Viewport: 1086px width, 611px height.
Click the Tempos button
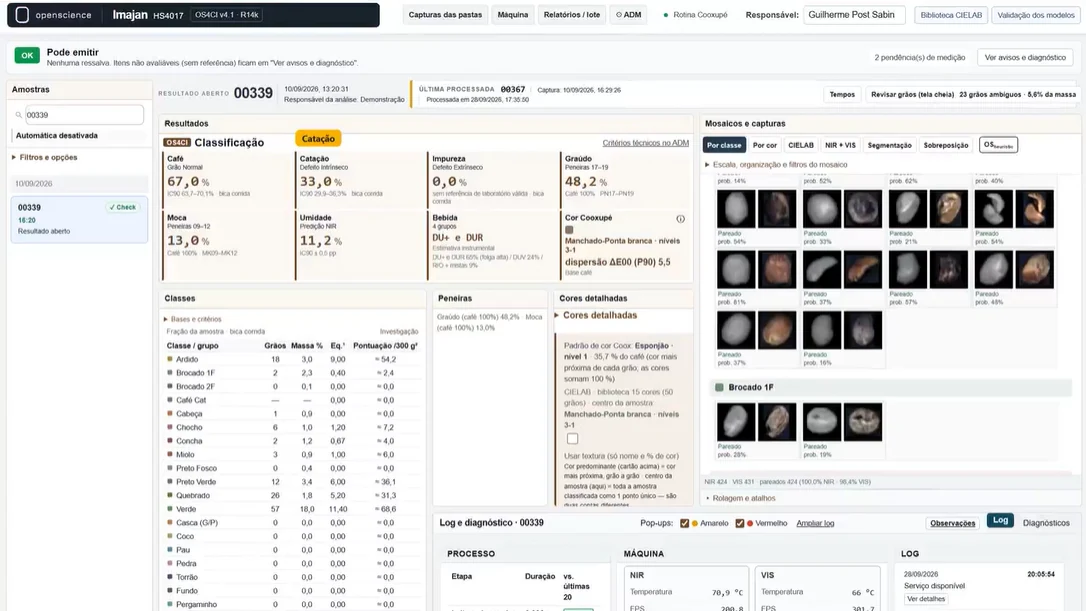pos(842,94)
